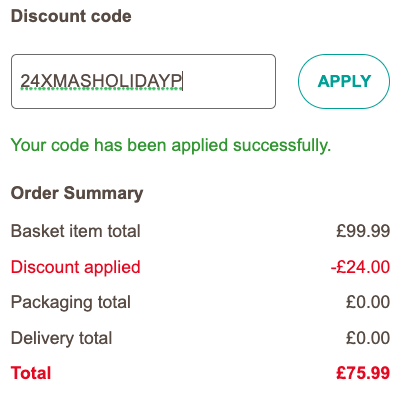Click the £75.99 final total amount

click(x=363, y=373)
